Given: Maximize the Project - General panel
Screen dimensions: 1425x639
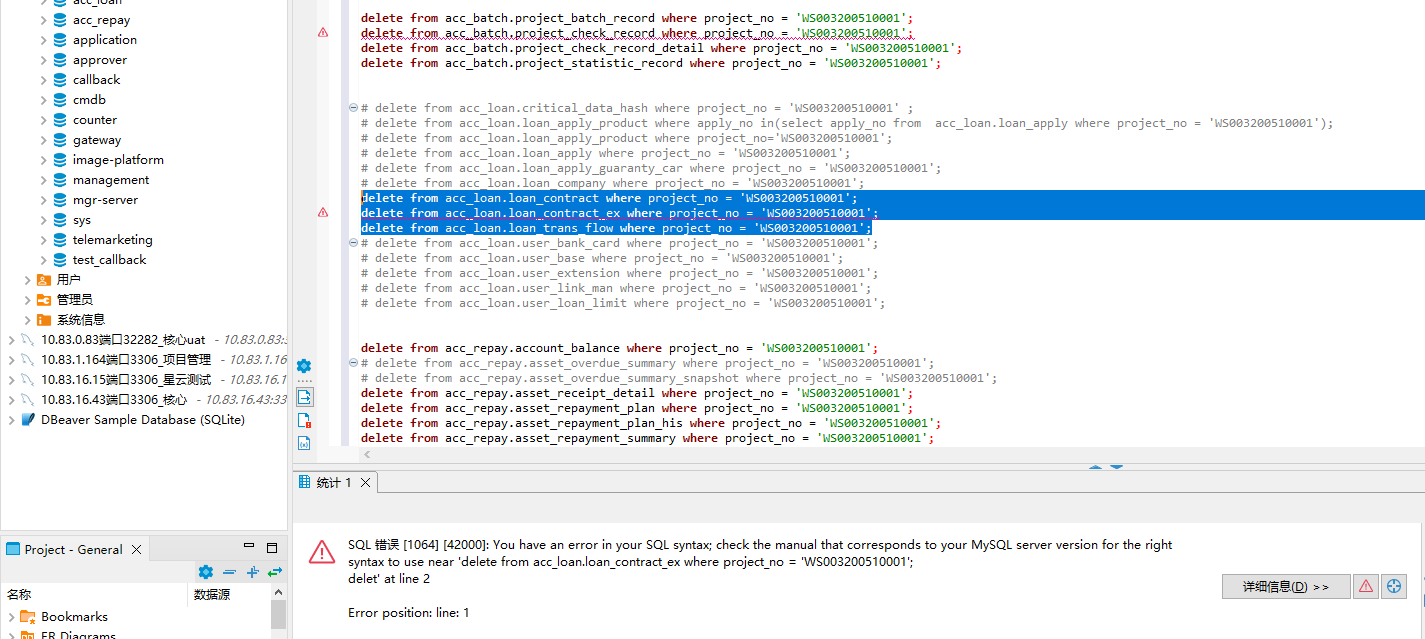Looking at the screenshot, I should click(271, 548).
